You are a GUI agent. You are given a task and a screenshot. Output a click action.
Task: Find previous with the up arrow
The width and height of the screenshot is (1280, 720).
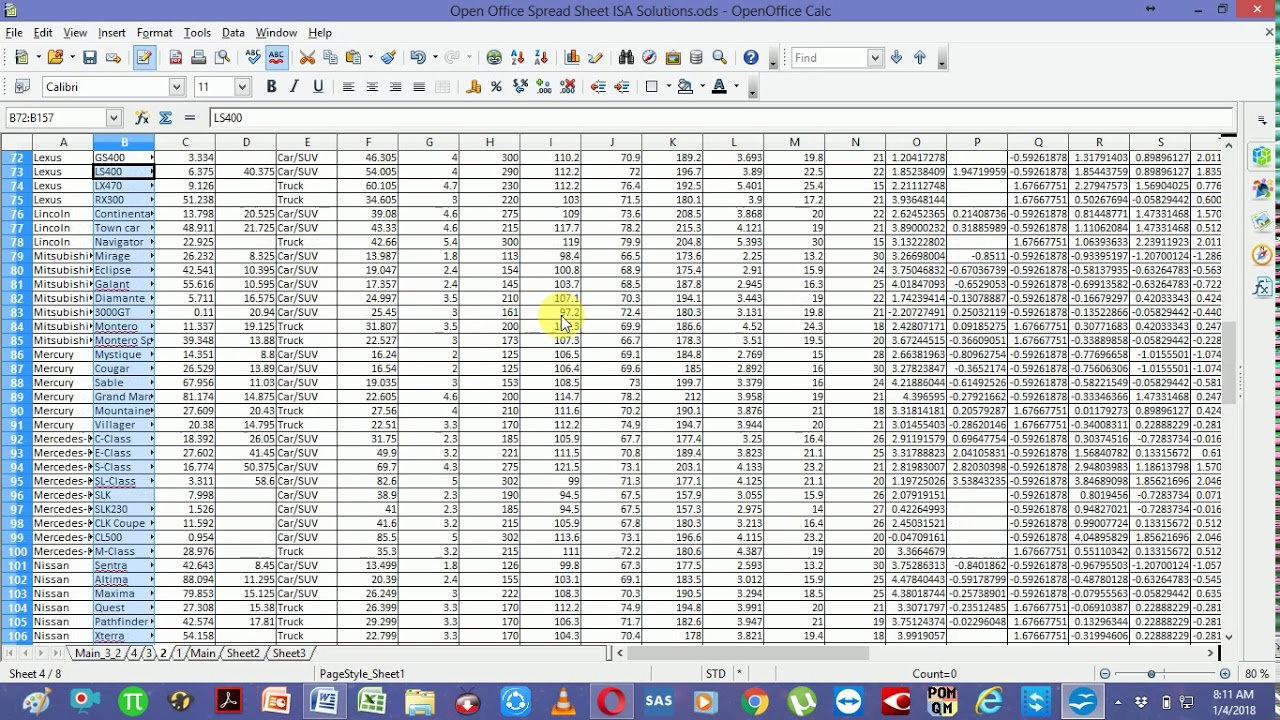pyautogui.click(x=920, y=58)
